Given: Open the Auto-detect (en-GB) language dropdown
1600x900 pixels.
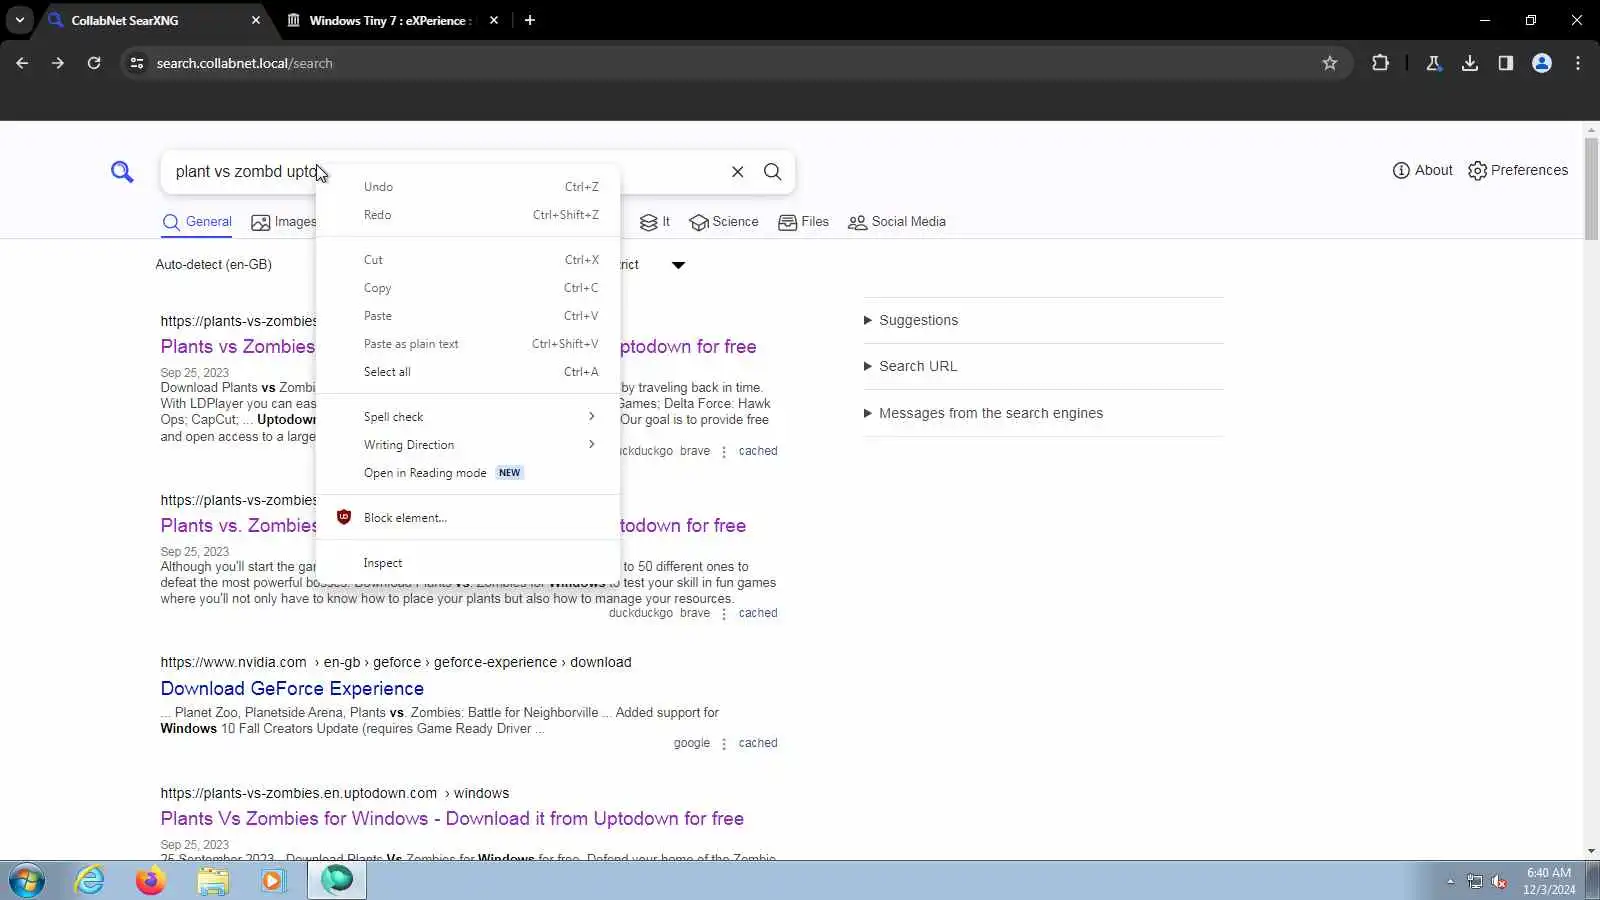Looking at the screenshot, I should coord(214,265).
